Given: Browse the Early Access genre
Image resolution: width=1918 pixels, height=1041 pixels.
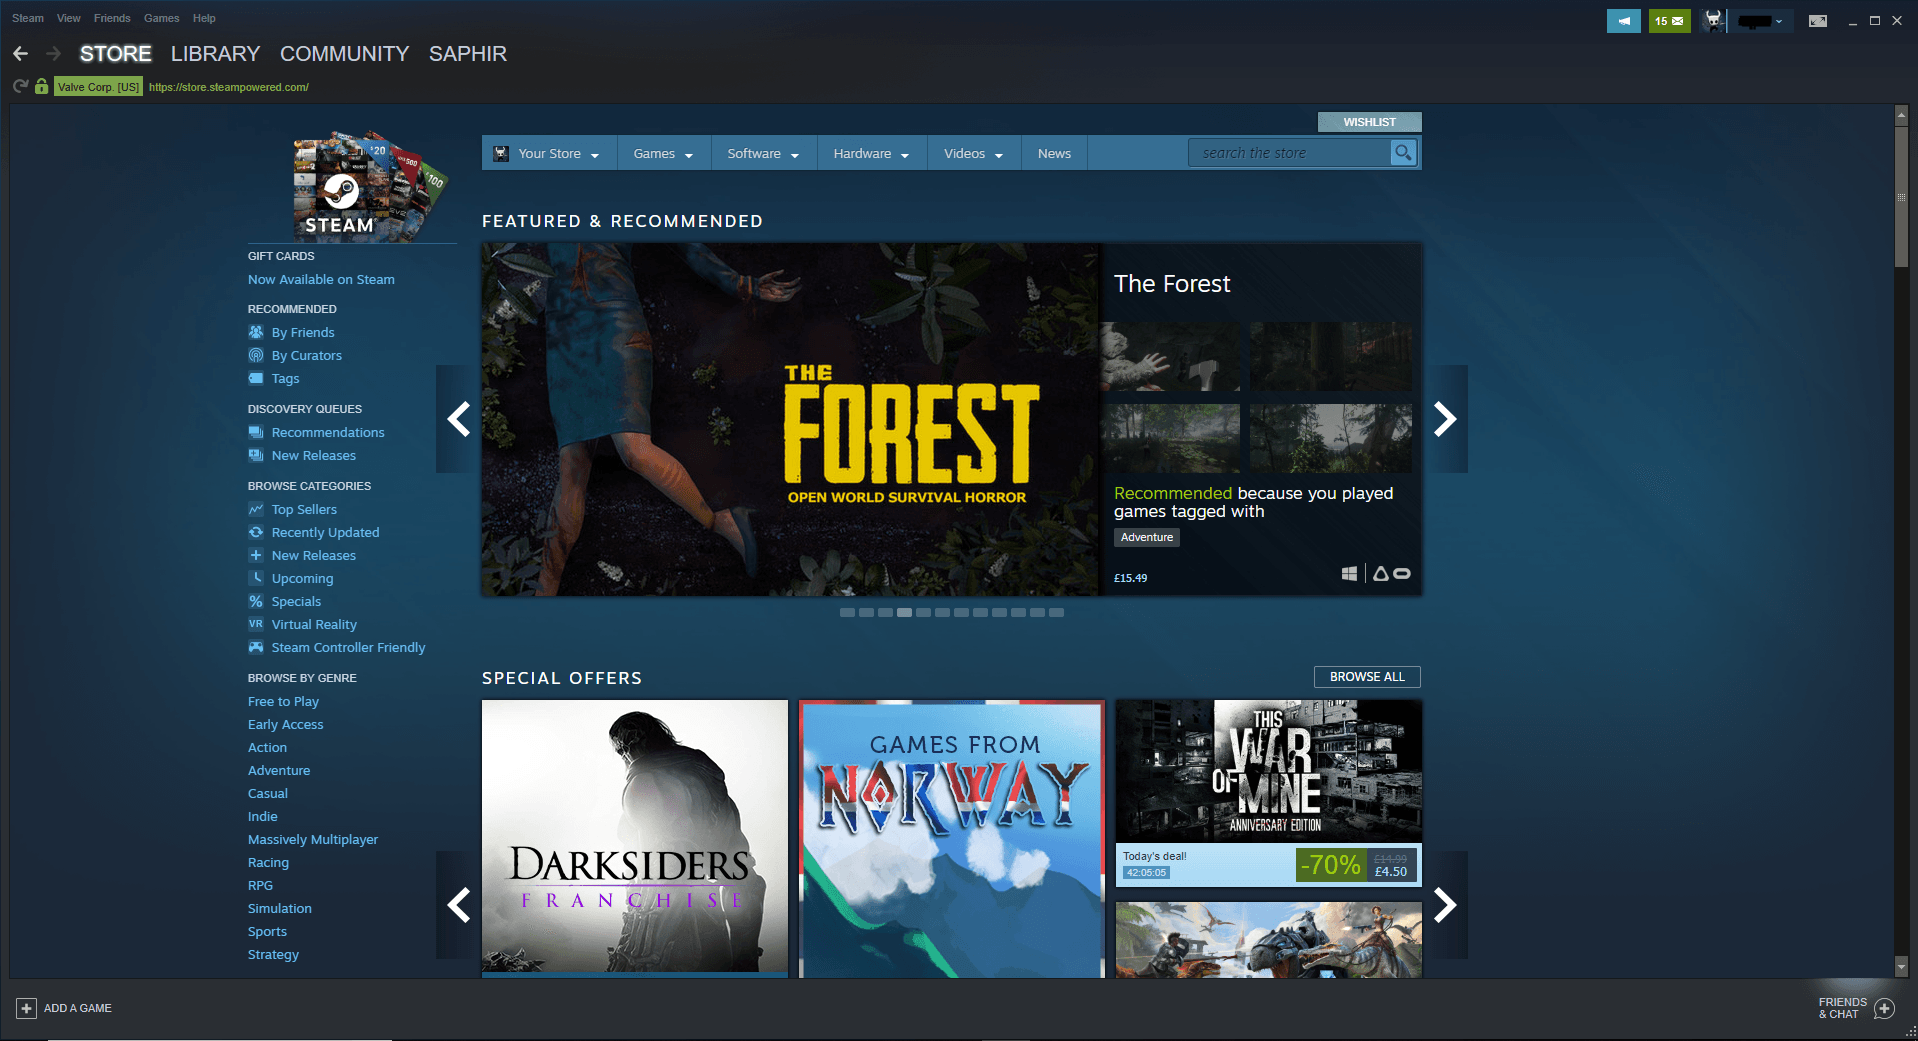Looking at the screenshot, I should tap(285, 725).
